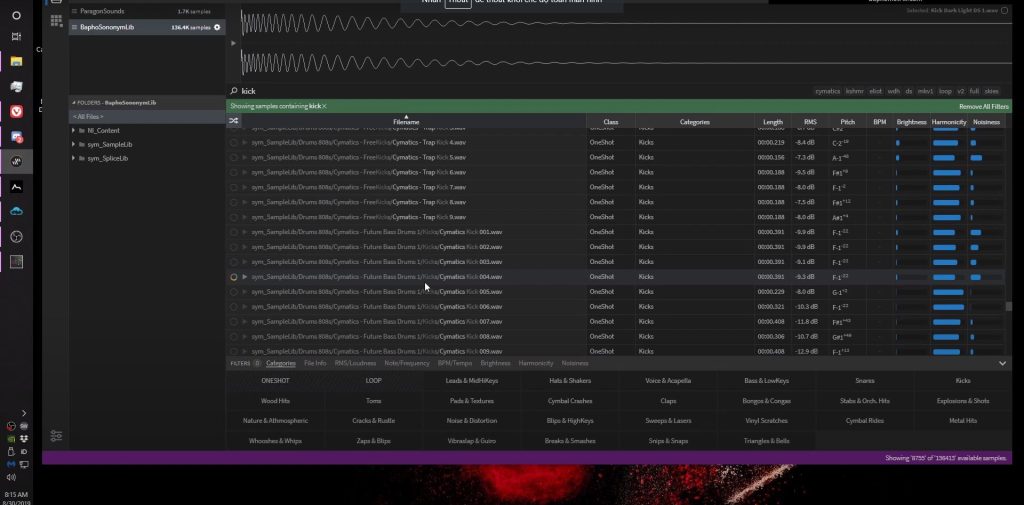Screen dimensions: 1024x505
Task: Open File Explorer from taskbar
Action: coord(16,61)
